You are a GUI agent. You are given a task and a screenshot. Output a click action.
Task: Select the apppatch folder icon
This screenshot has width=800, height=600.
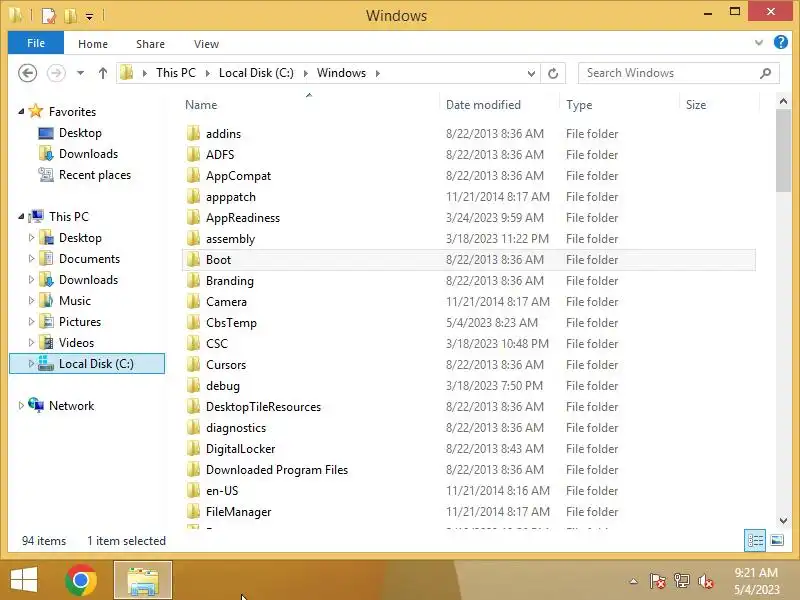pos(193,196)
